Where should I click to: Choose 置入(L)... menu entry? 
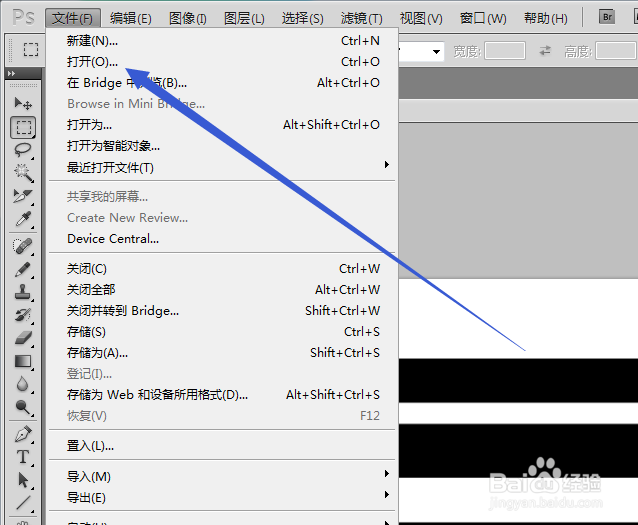click(x=222, y=446)
